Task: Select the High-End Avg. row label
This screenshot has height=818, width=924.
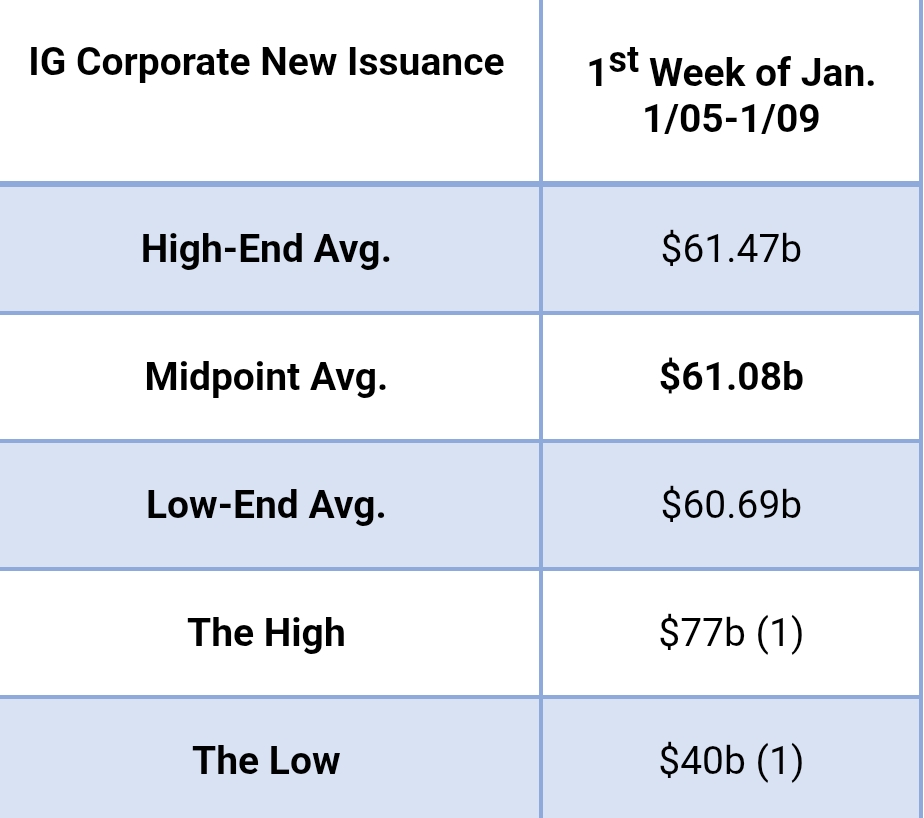Action: coord(266,248)
